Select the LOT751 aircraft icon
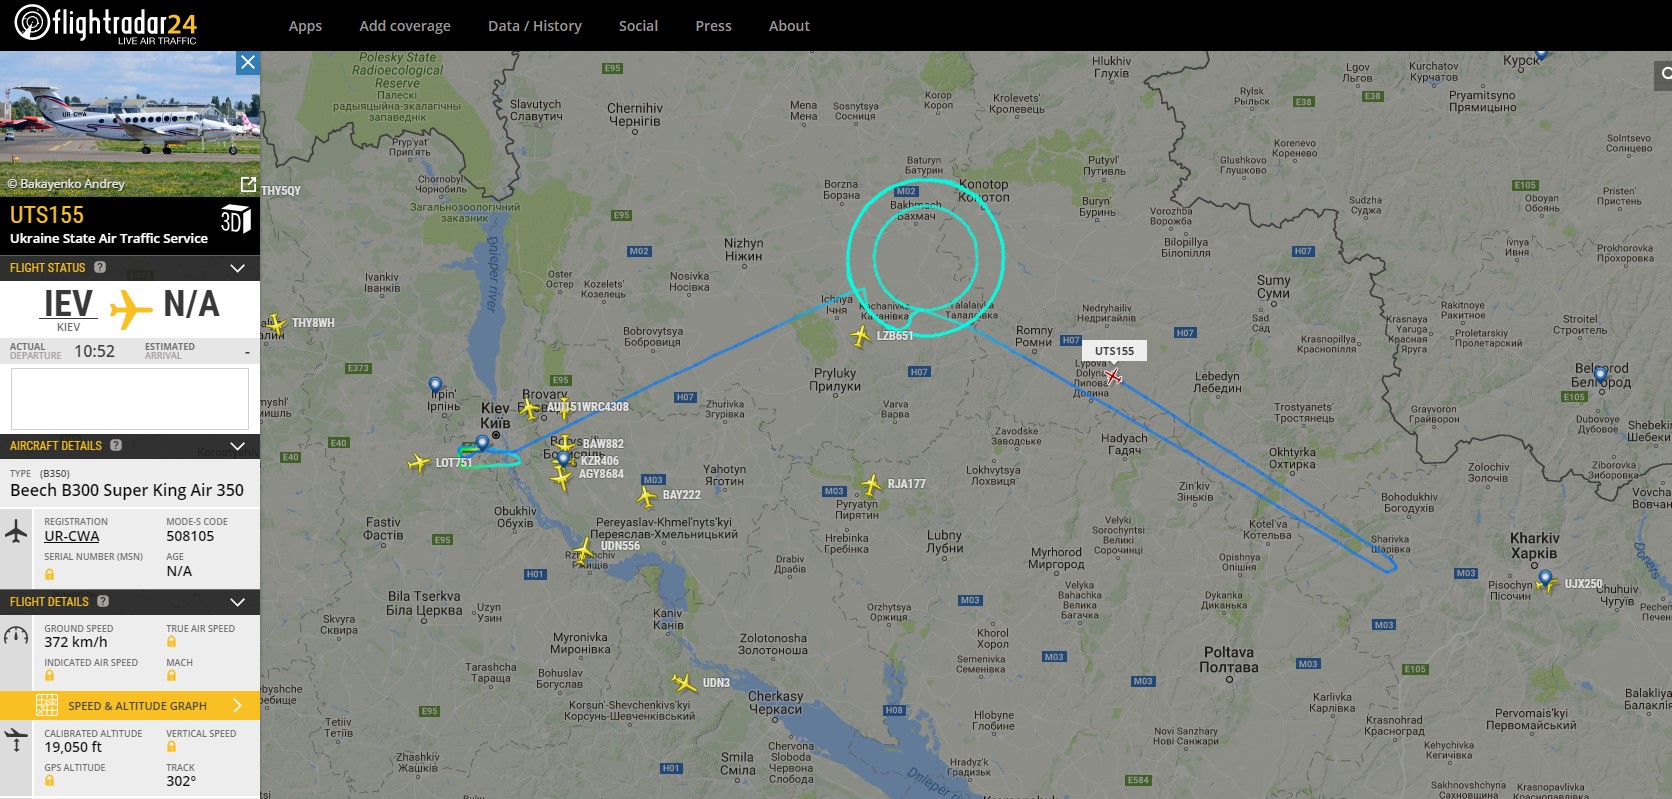The width and height of the screenshot is (1672, 799). point(419,463)
